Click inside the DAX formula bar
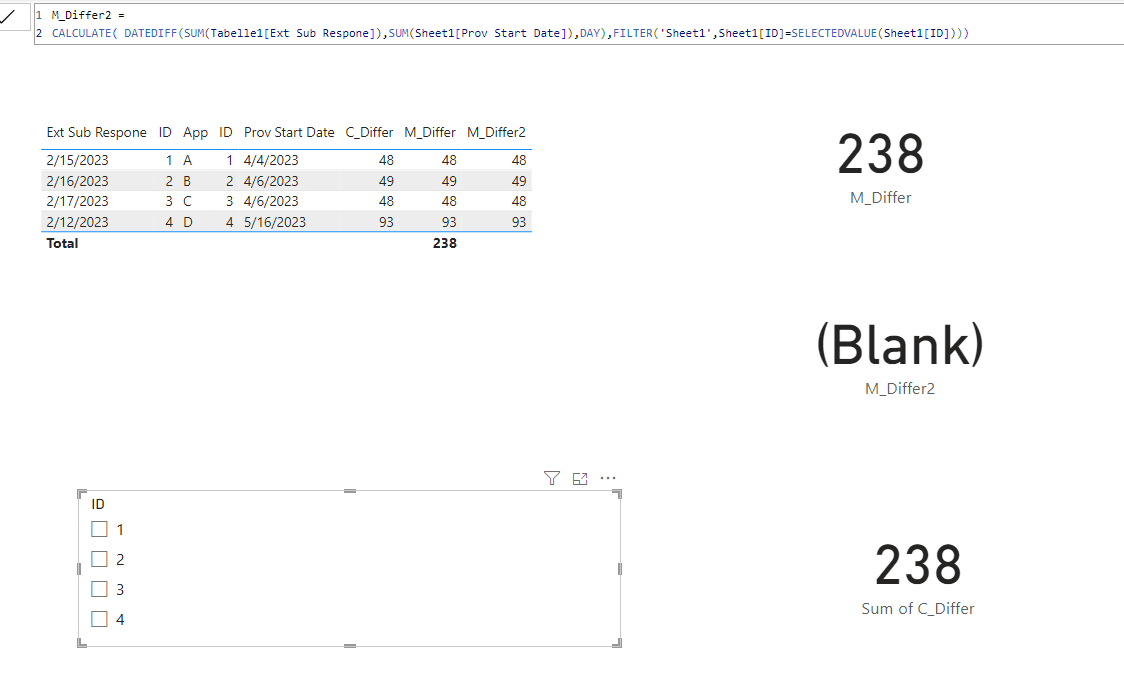 579,24
